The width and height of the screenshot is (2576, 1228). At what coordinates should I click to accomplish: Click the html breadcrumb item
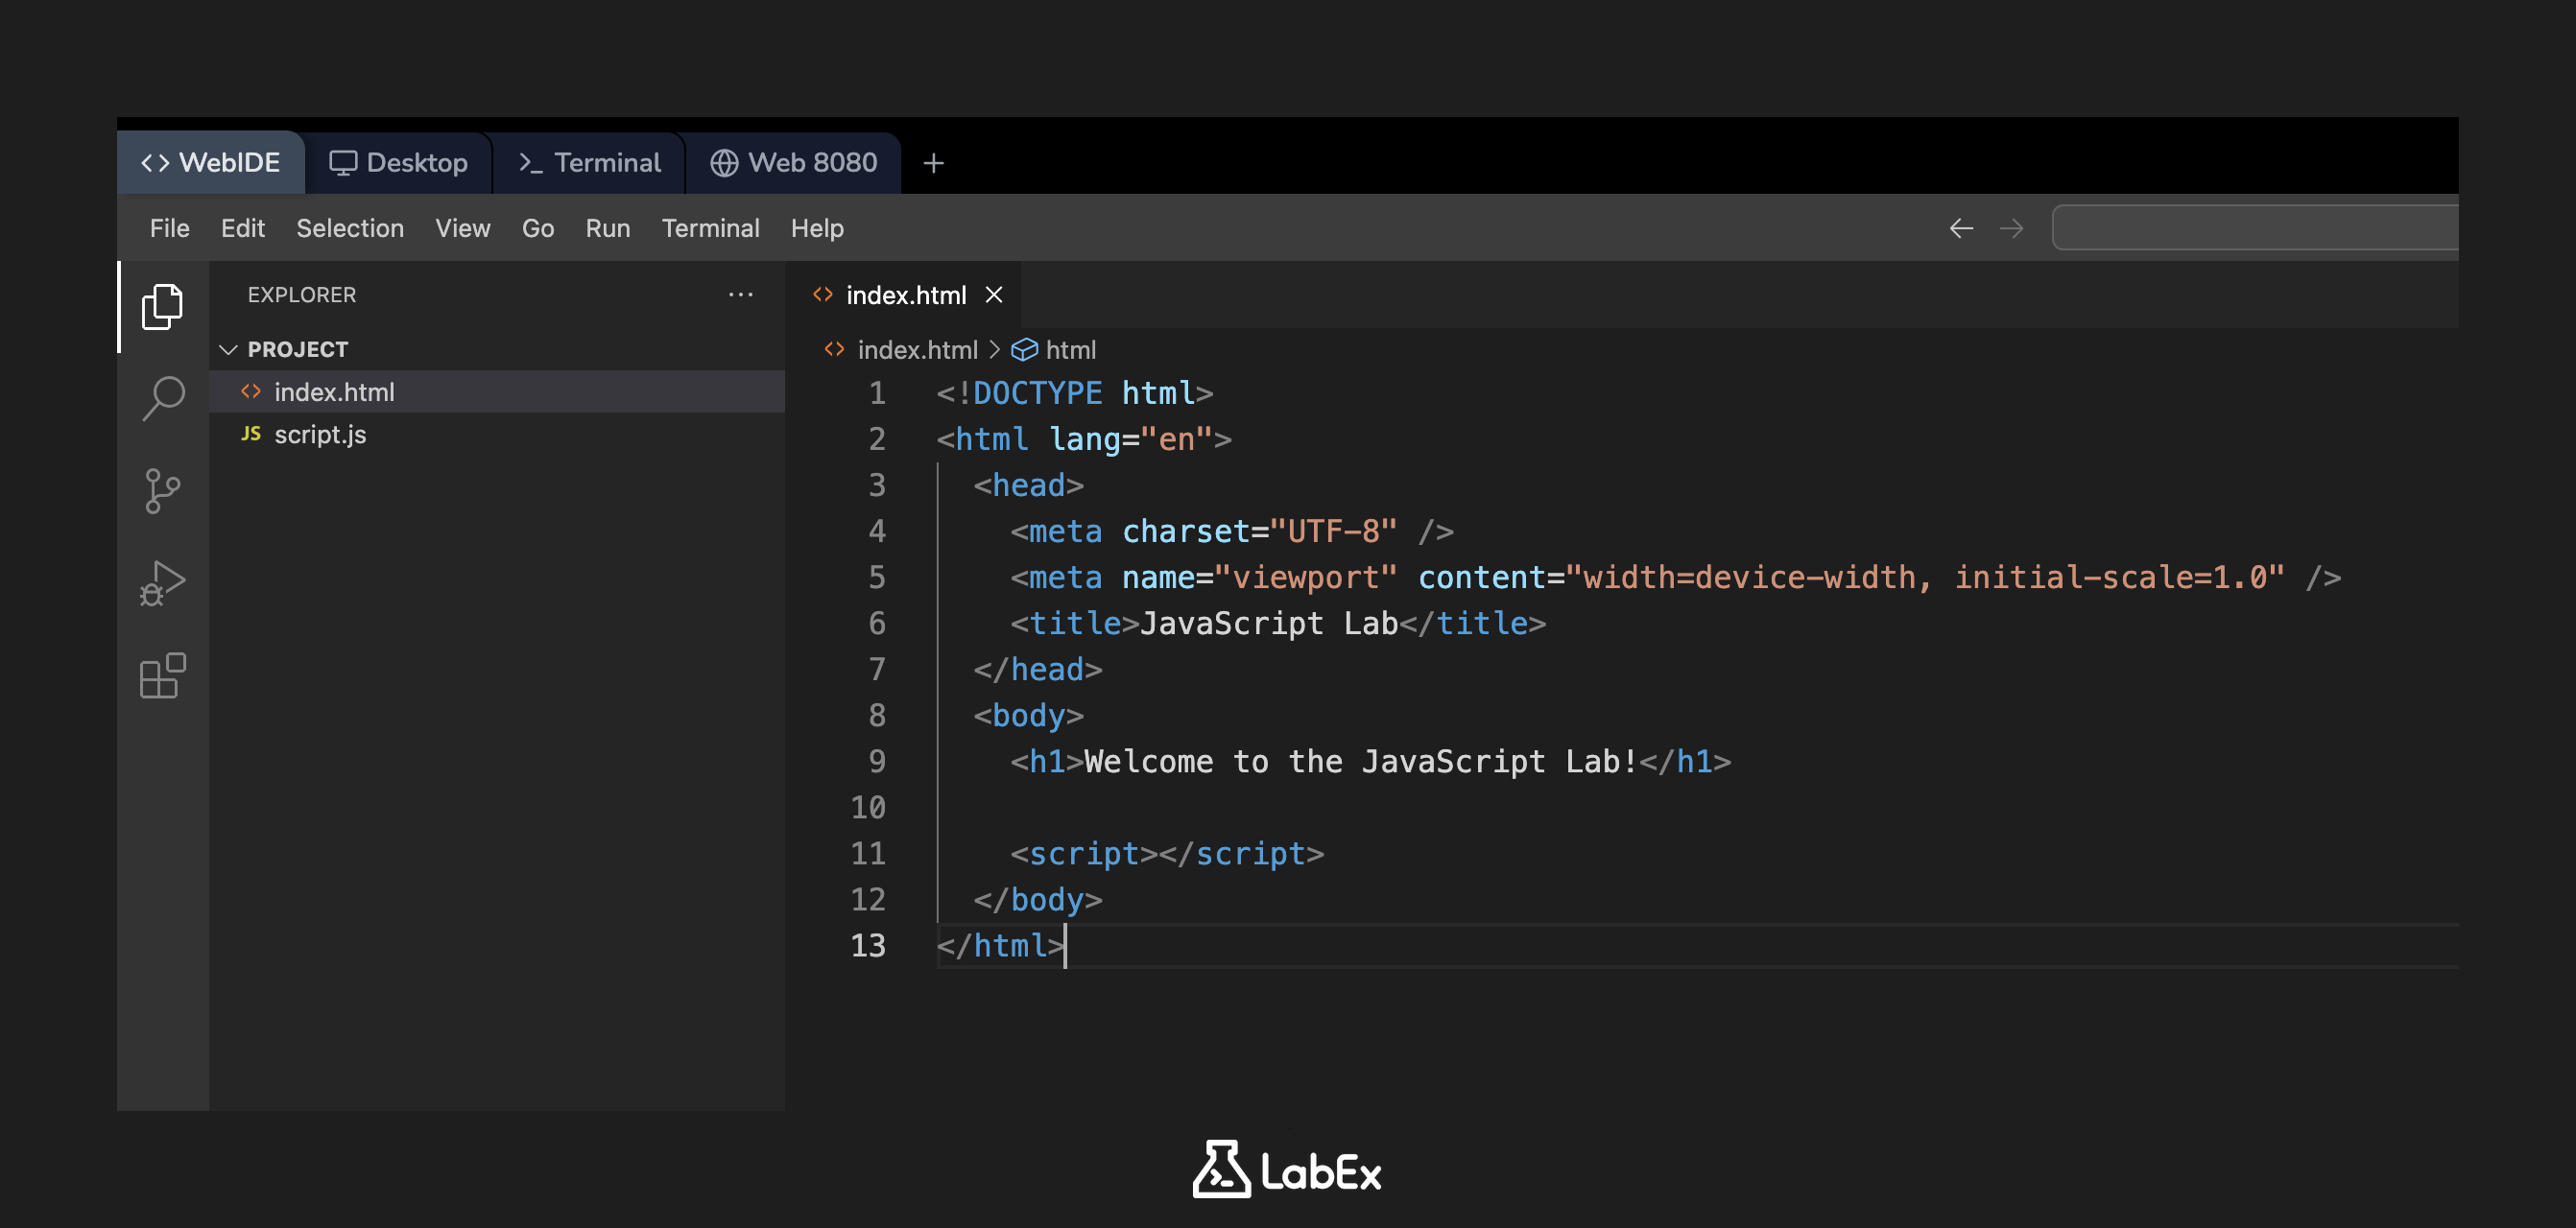click(1072, 349)
